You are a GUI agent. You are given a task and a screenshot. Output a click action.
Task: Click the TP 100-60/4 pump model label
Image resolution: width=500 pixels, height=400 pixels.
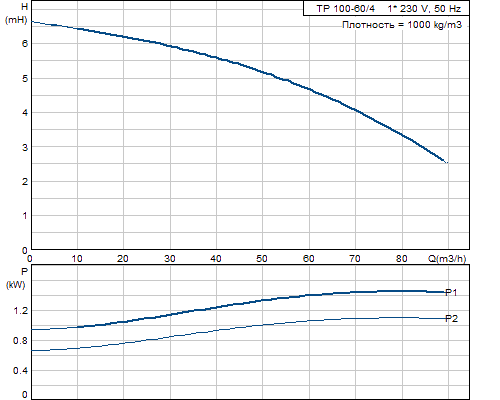(345, 9)
